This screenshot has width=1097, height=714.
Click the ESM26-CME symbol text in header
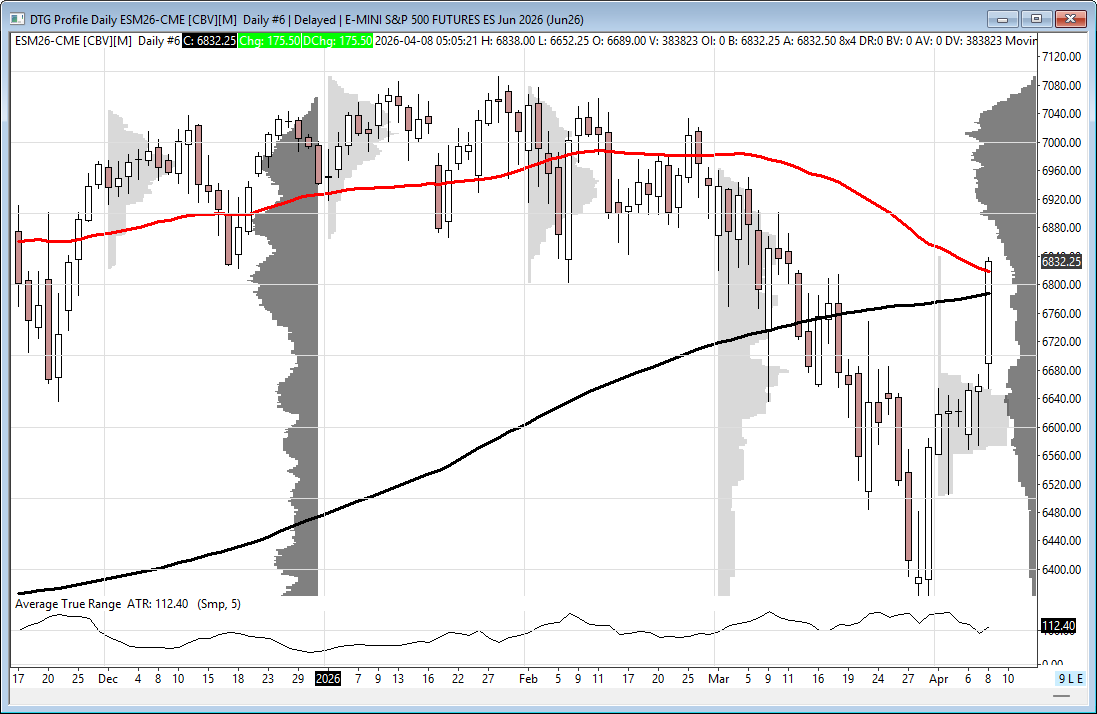(47, 40)
